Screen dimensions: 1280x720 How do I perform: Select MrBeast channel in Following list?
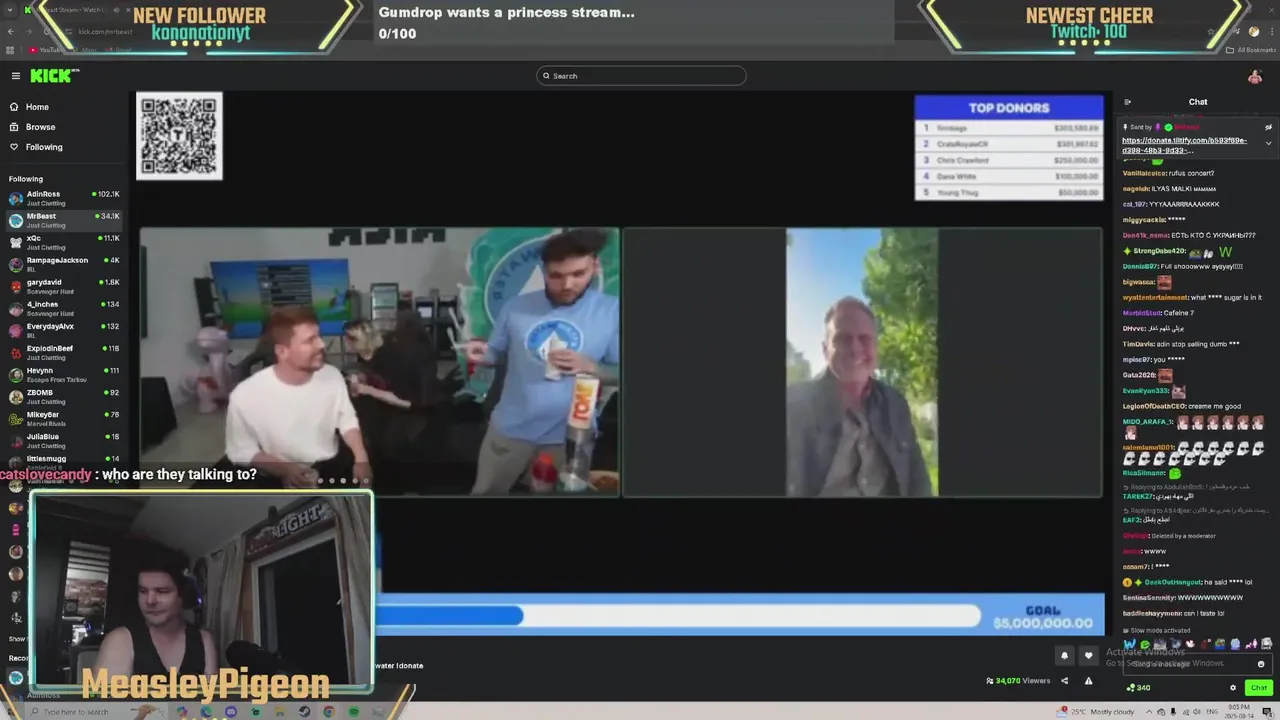[64, 220]
